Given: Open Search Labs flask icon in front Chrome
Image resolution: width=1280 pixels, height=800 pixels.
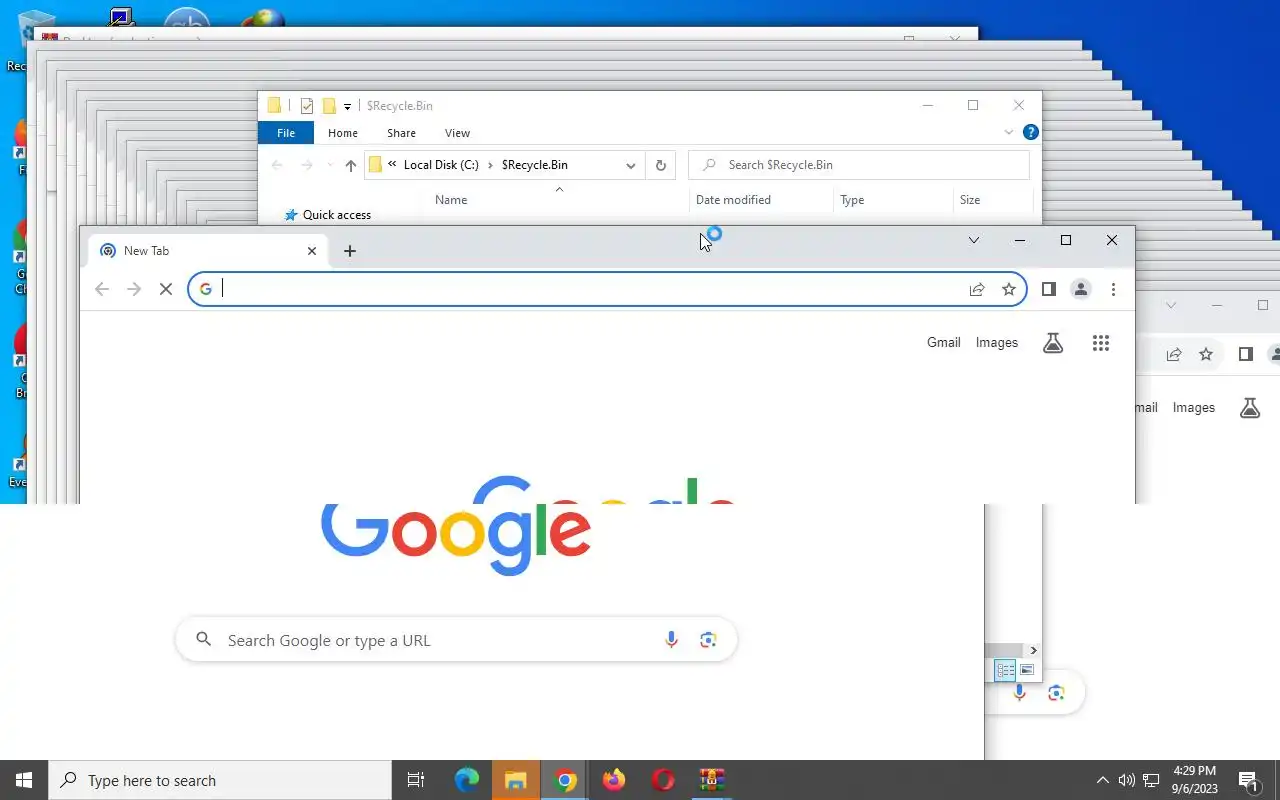Looking at the screenshot, I should [1053, 343].
